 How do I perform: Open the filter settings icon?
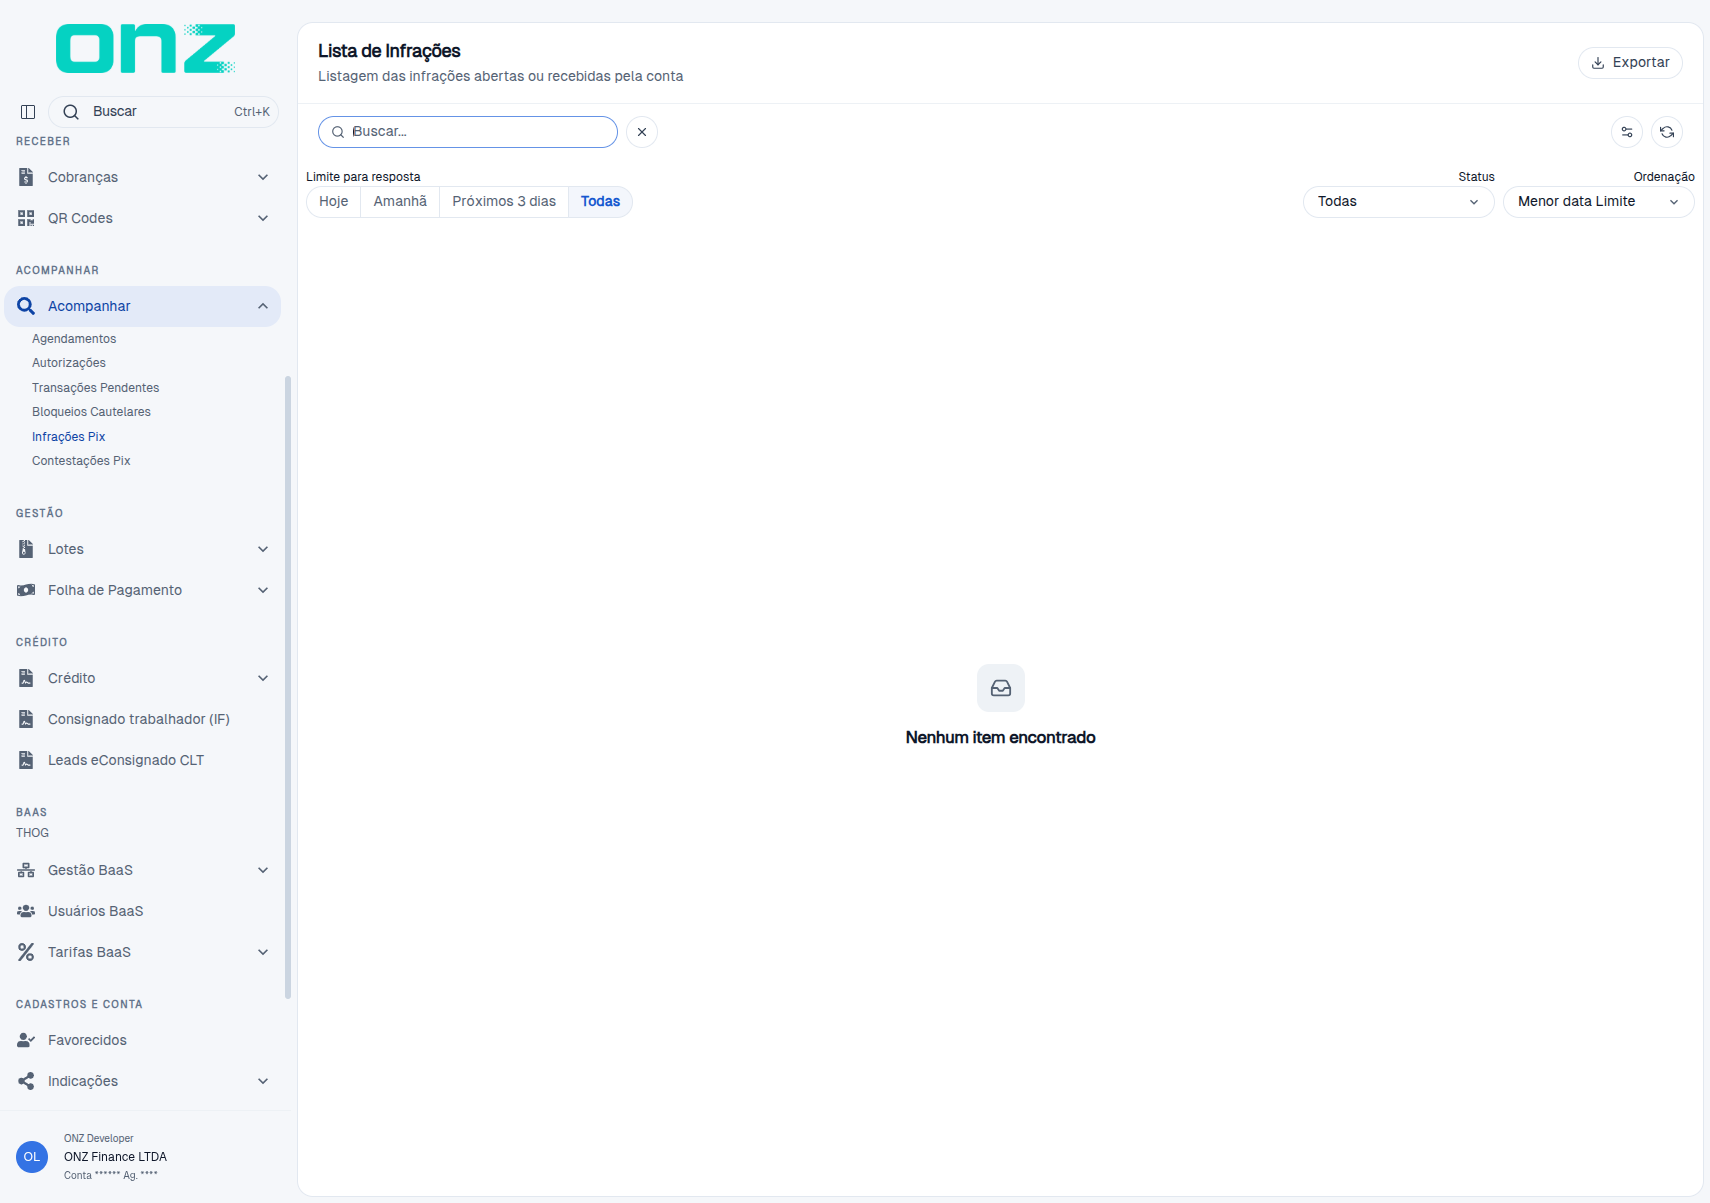coord(1627,132)
